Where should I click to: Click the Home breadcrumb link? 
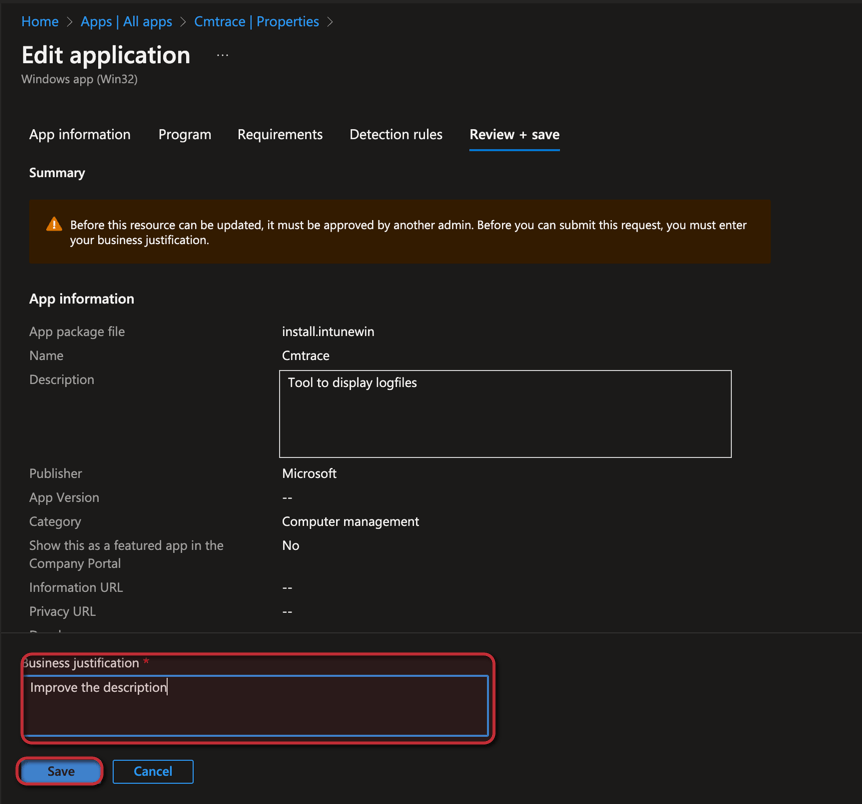(x=40, y=21)
